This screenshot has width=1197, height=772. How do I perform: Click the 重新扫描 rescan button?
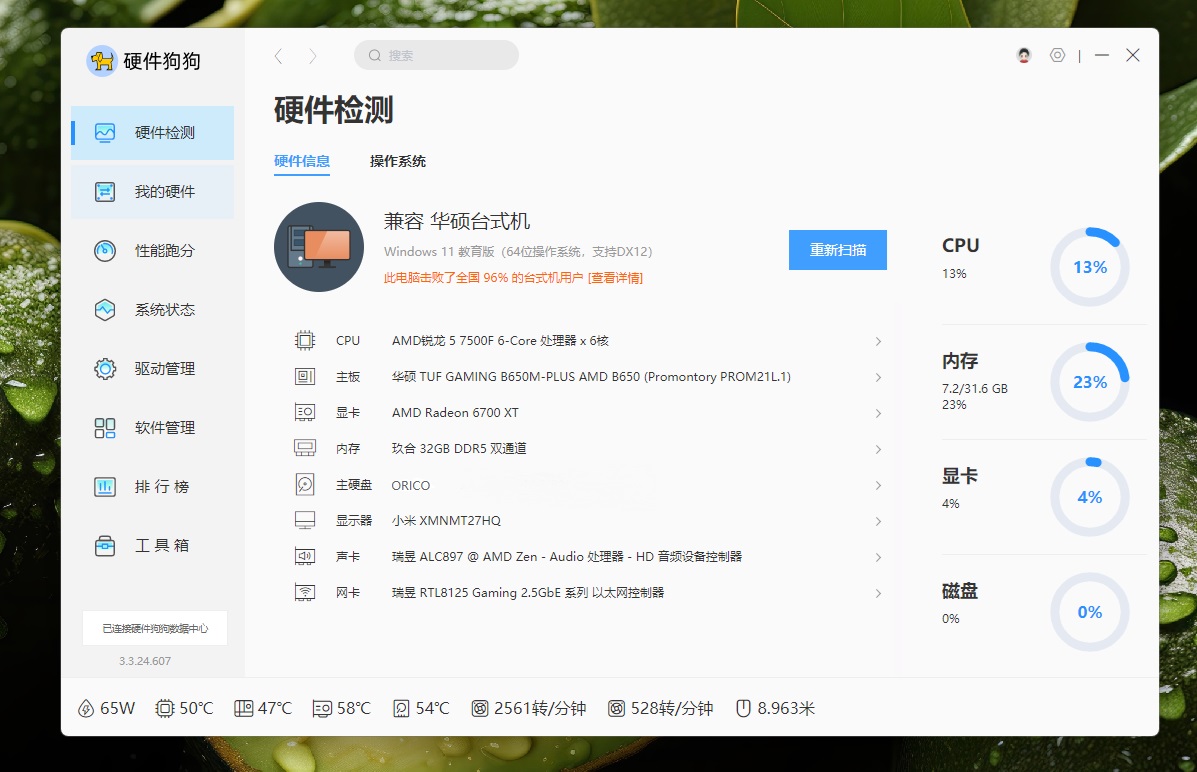pos(837,250)
